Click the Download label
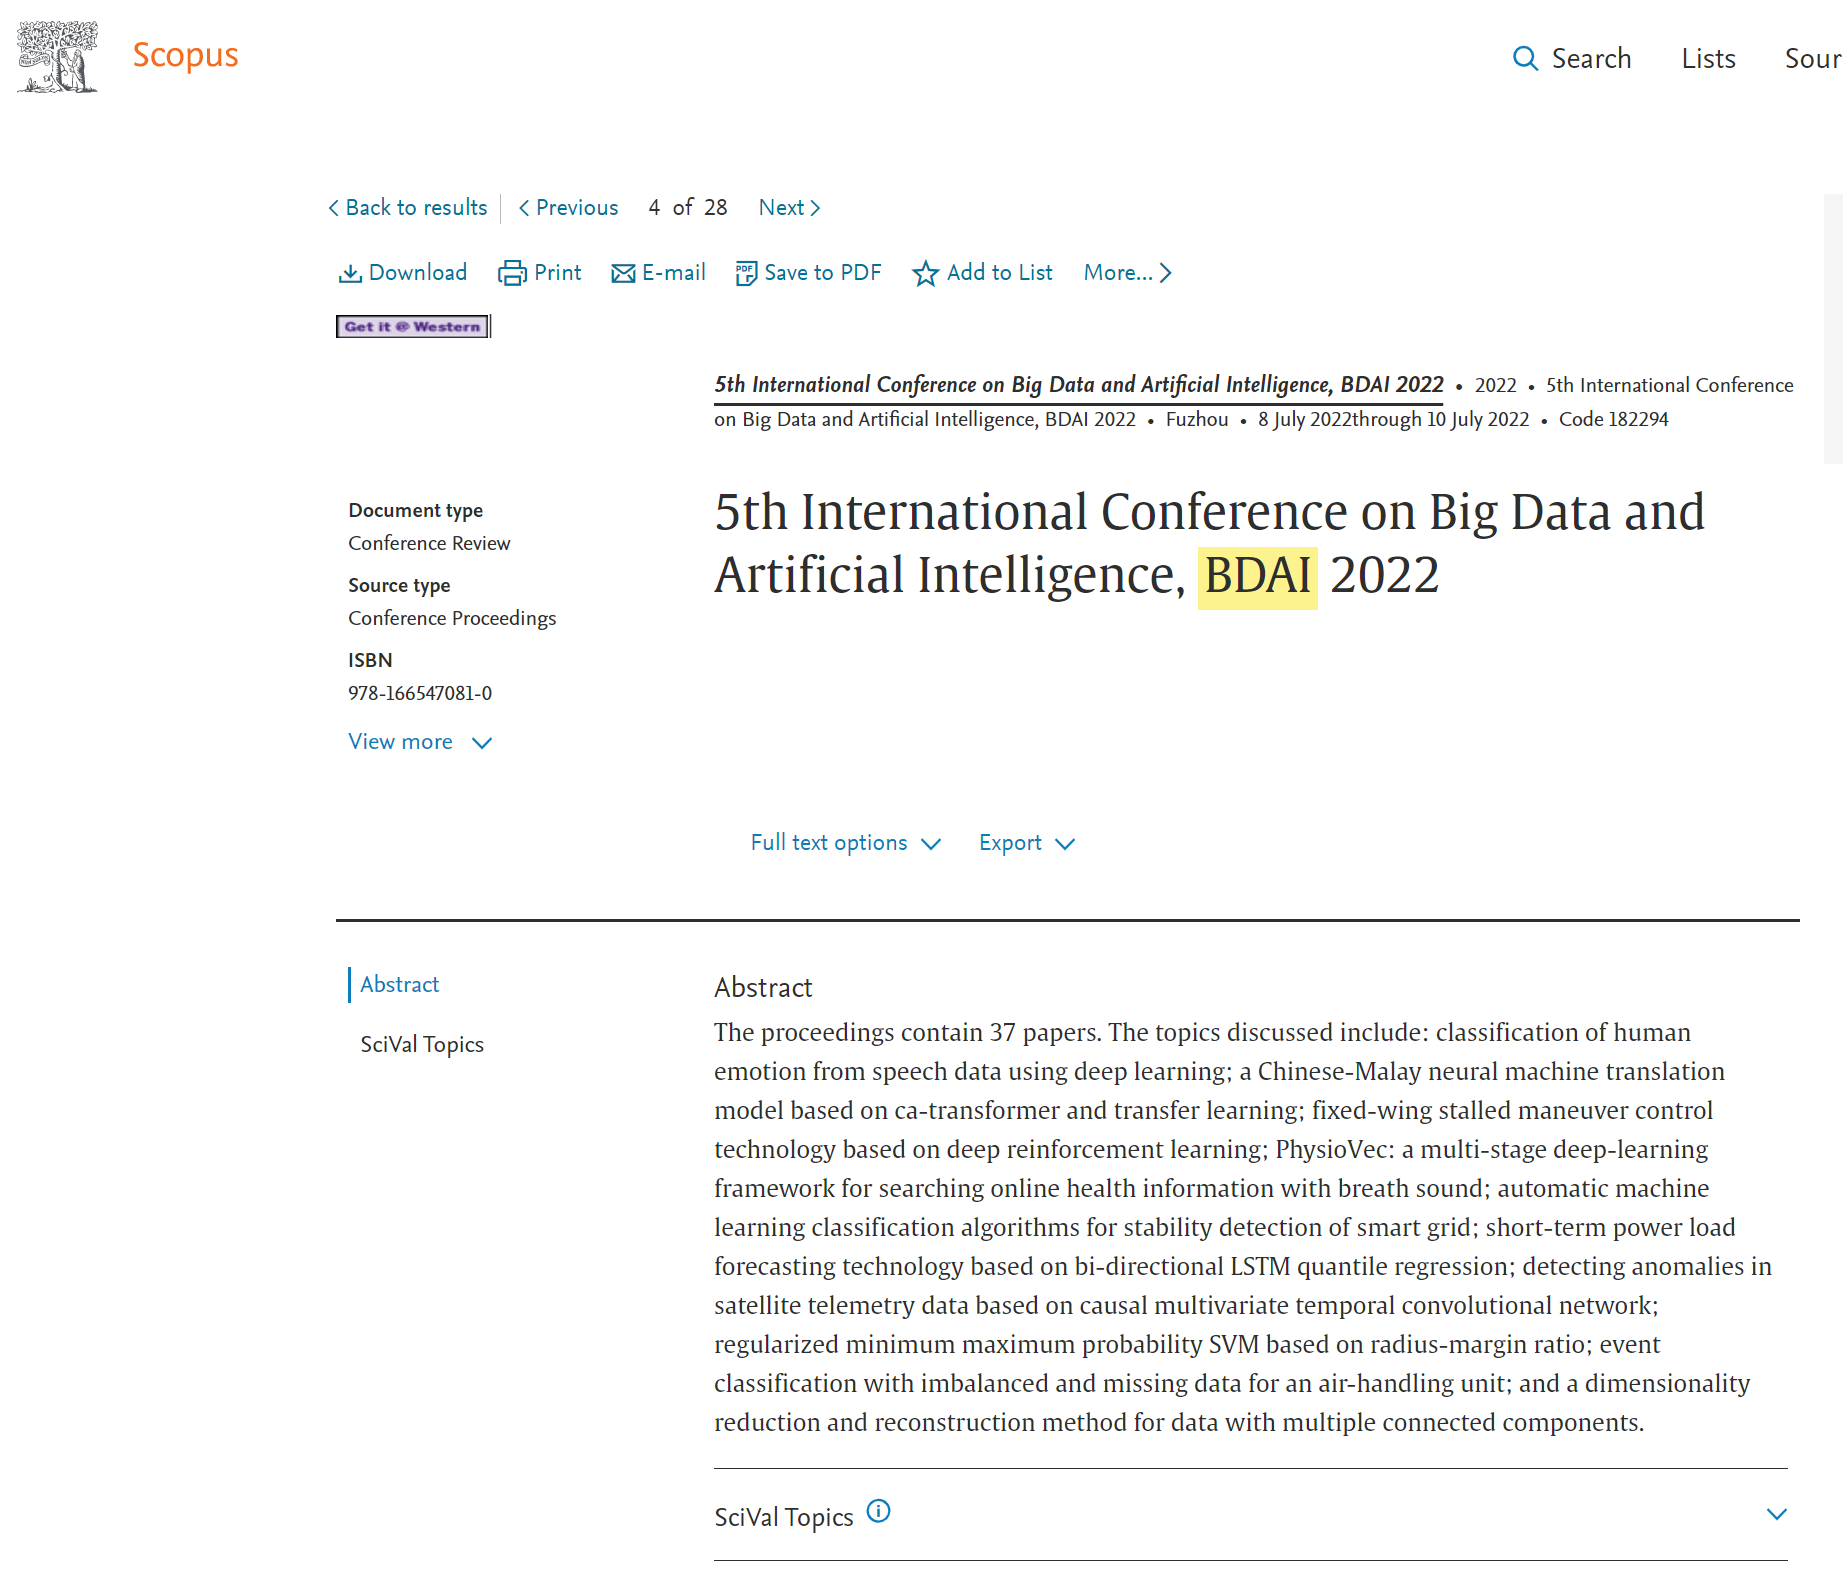Image resolution: width=1843 pixels, height=1569 pixels. pos(418,272)
